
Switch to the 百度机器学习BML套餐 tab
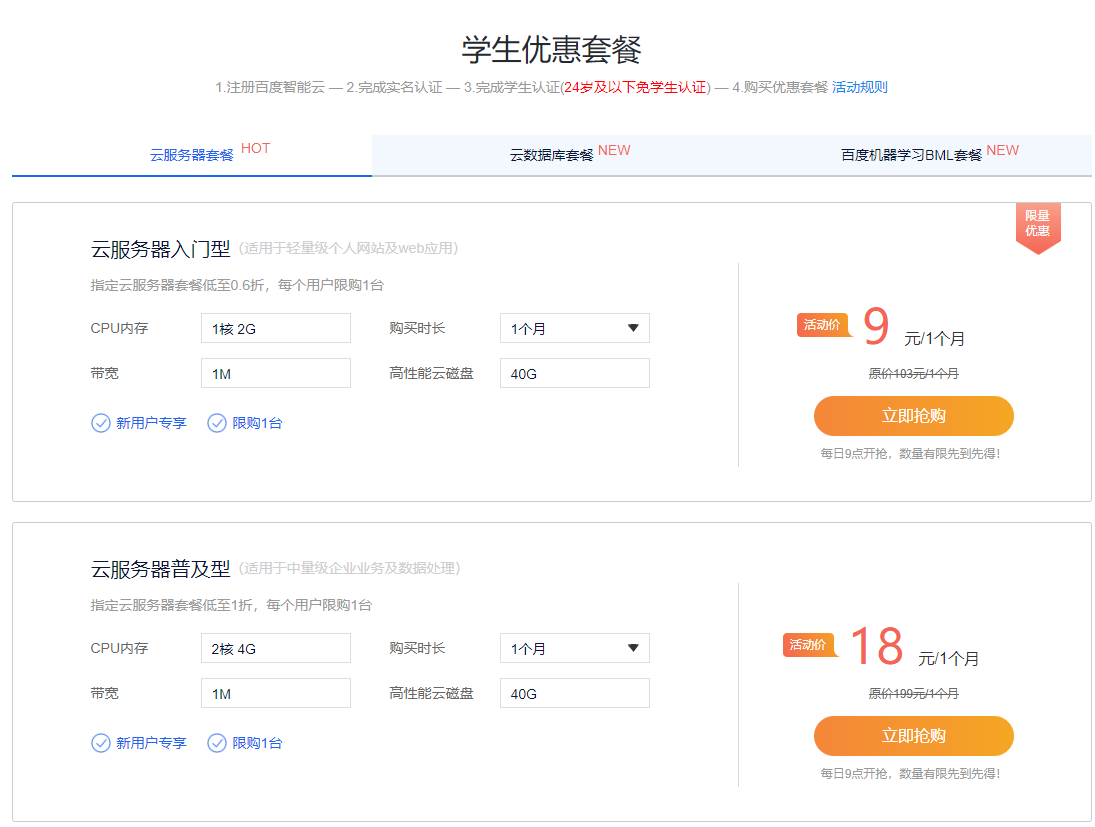[x=911, y=155]
